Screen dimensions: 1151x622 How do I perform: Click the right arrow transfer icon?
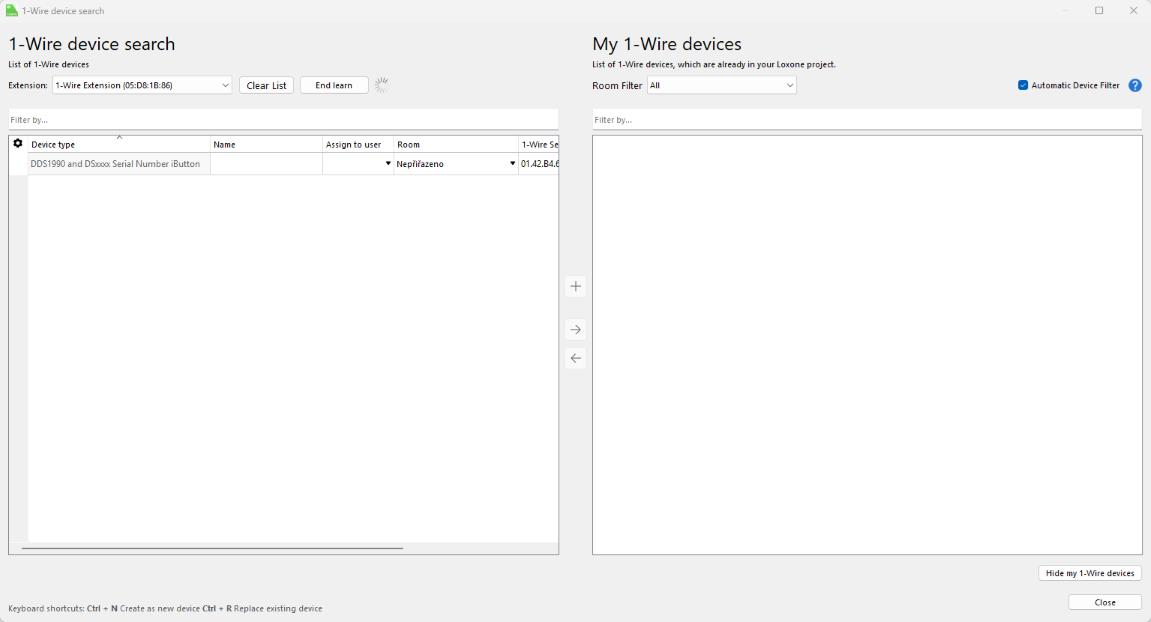point(575,330)
